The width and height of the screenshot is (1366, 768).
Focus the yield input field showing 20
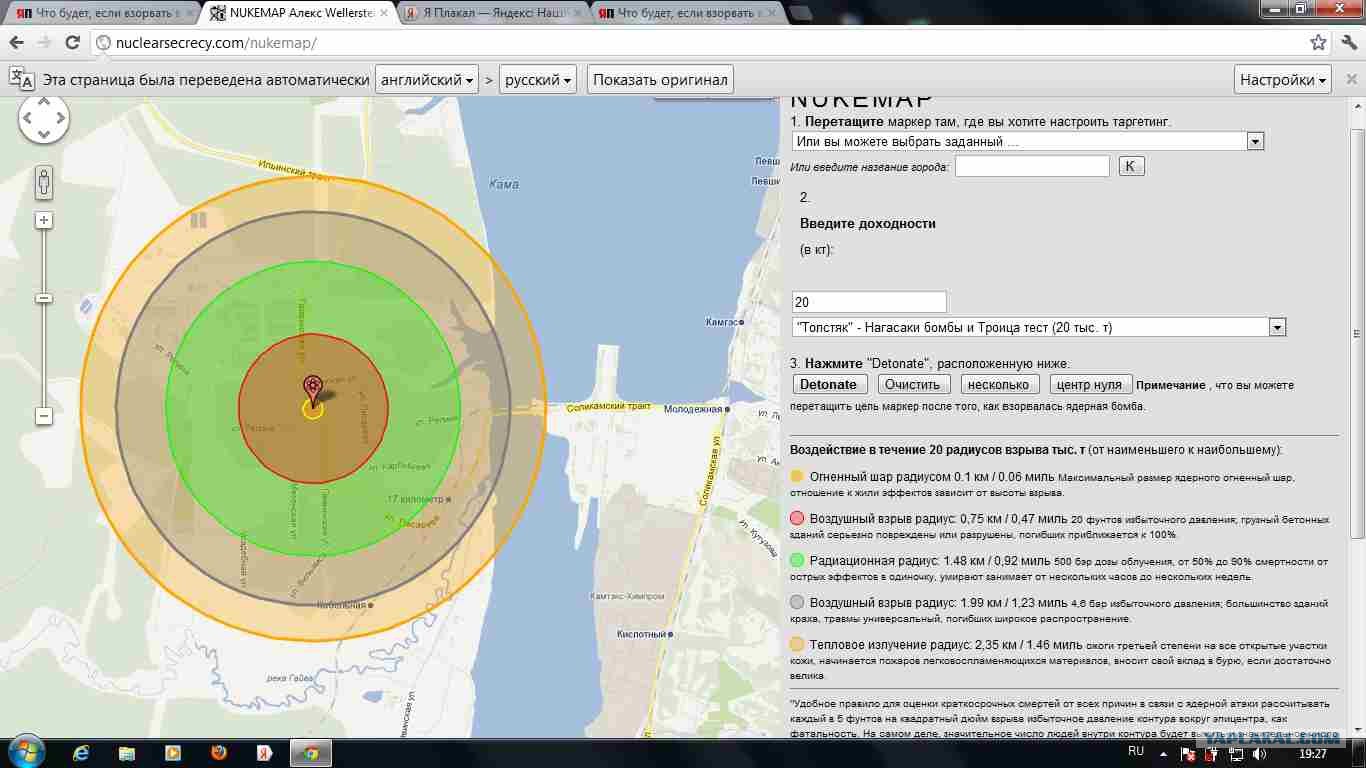tap(869, 302)
